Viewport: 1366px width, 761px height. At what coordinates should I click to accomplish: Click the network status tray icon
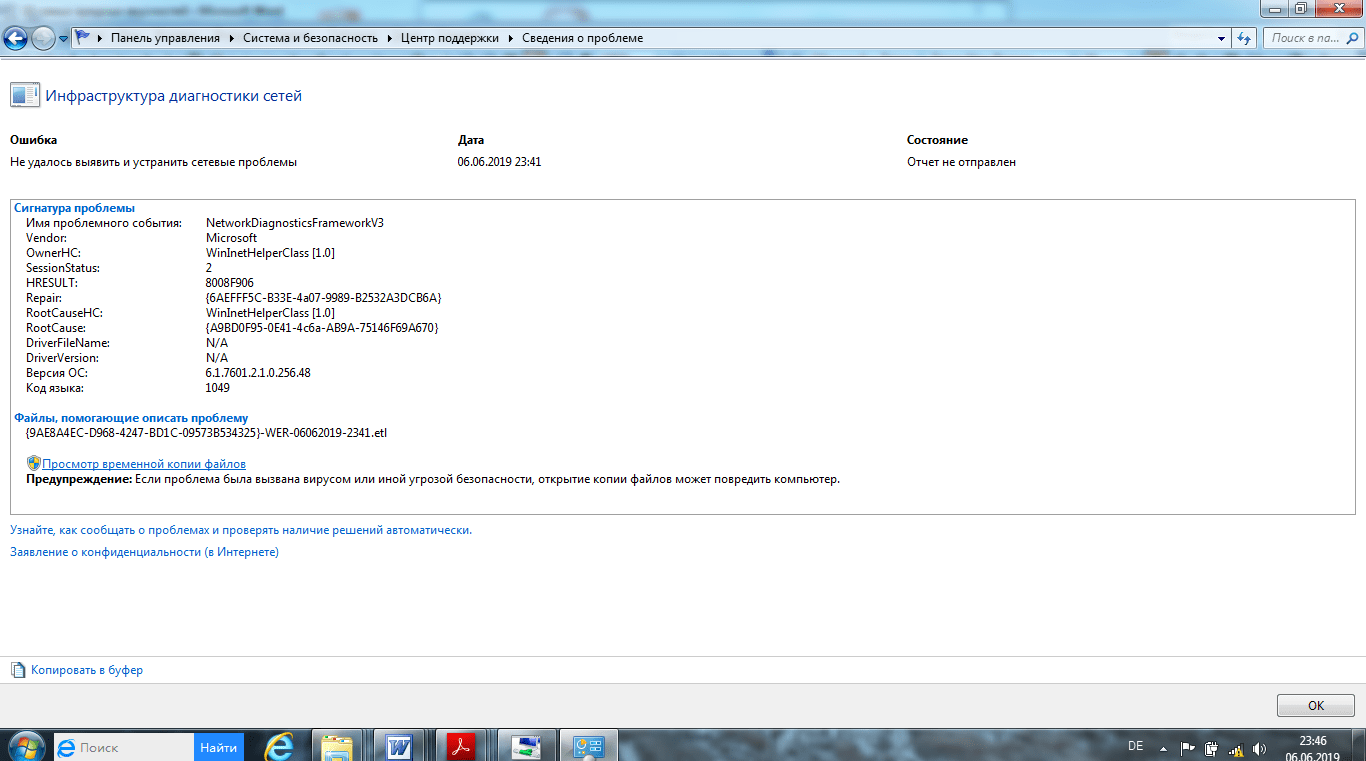[x=1235, y=748]
